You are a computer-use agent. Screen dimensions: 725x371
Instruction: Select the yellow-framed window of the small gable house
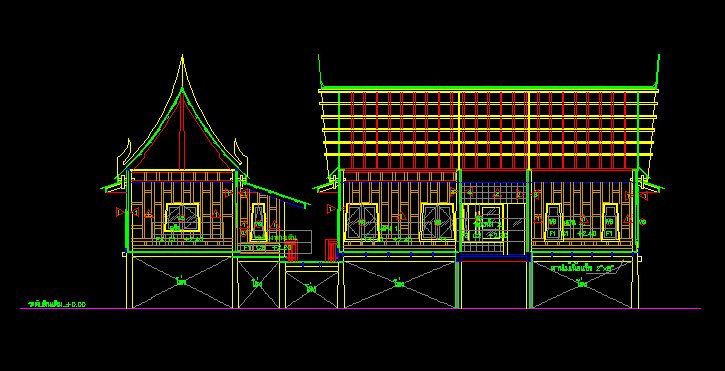coord(182,217)
